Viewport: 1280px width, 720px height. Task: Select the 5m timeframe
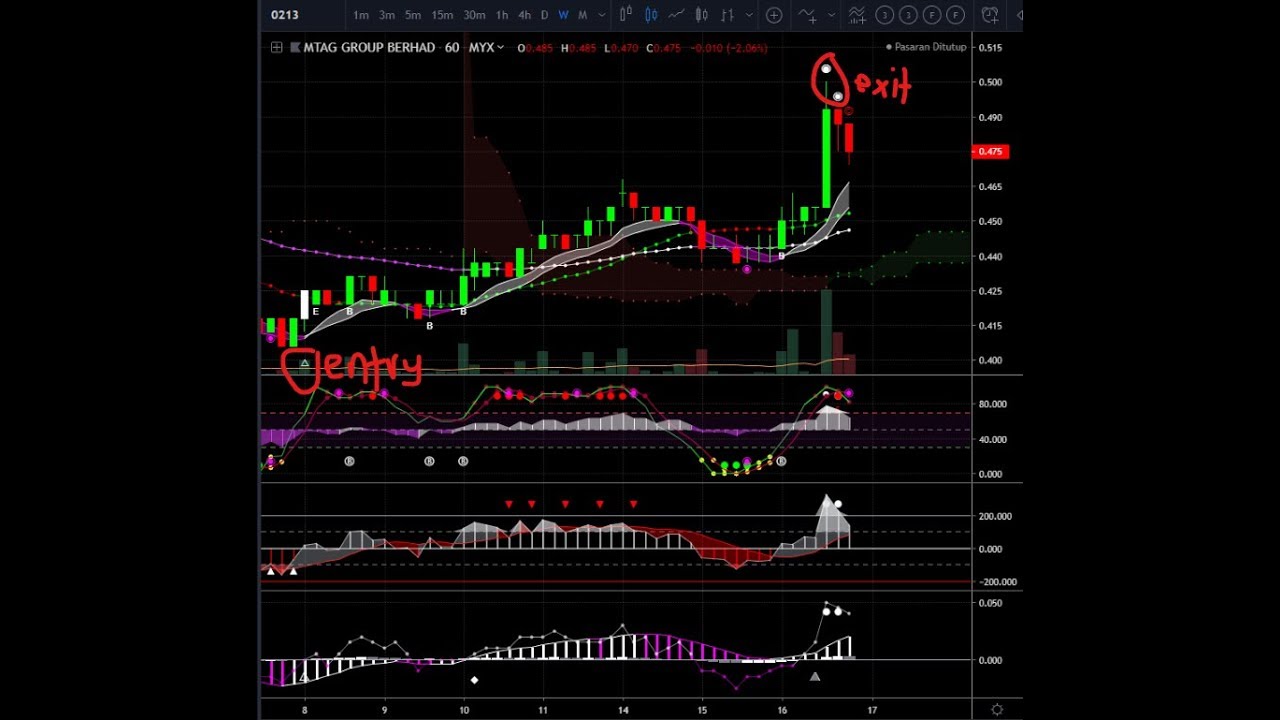tap(413, 15)
